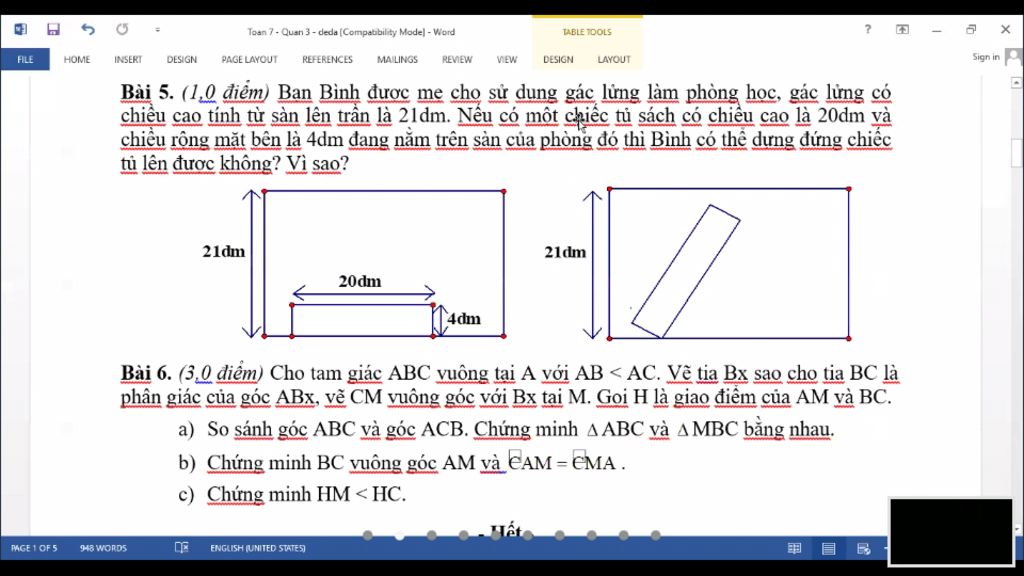Click the "21dm" label beside the right rectangle
The height and width of the screenshot is (576, 1024).
pyautogui.click(x=565, y=252)
